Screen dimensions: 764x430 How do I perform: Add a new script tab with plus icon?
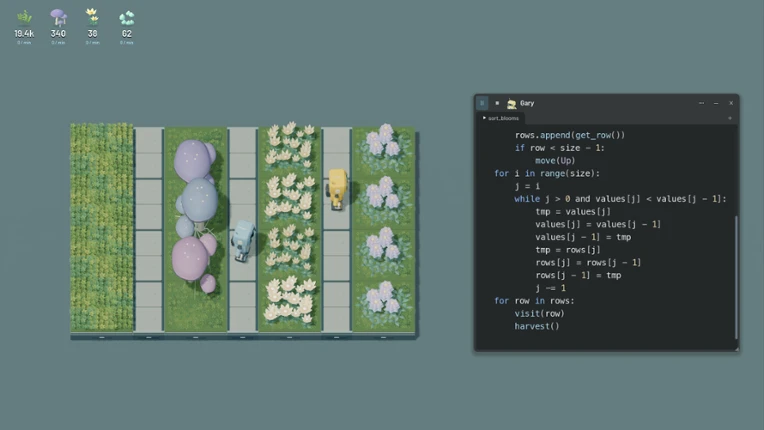click(x=729, y=118)
